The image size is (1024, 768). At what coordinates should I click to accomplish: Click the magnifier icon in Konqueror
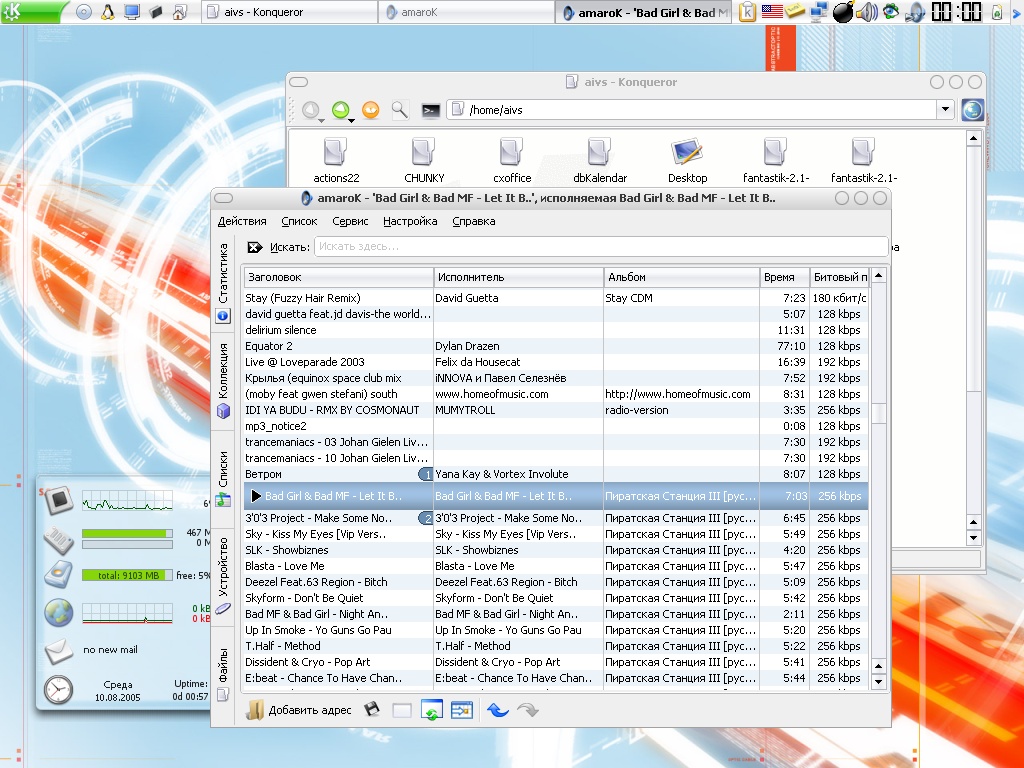coord(400,110)
